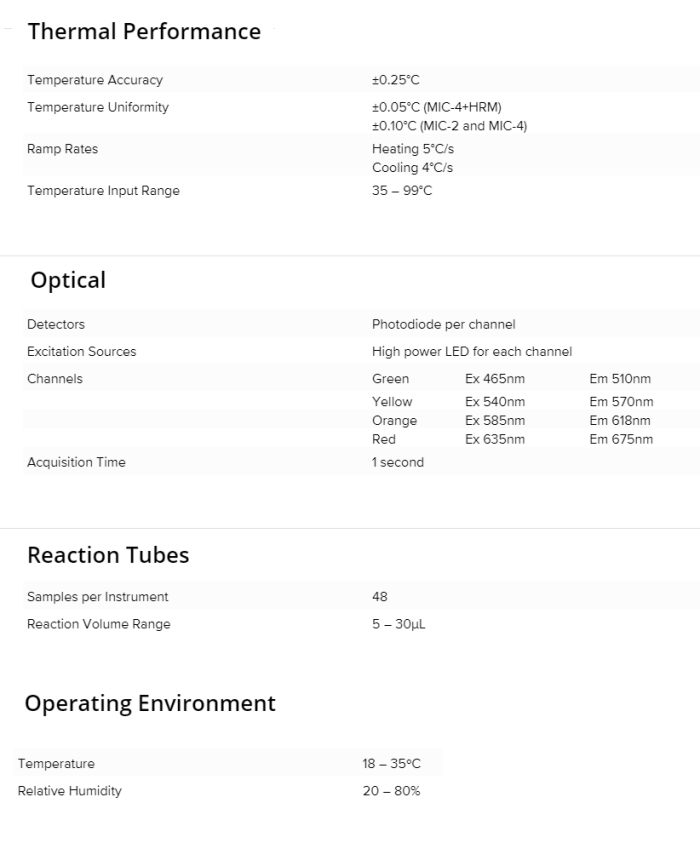The height and width of the screenshot is (843, 700).
Task: Select the ±0.05°C (MIC-4+HRM) text
Action: (436, 107)
